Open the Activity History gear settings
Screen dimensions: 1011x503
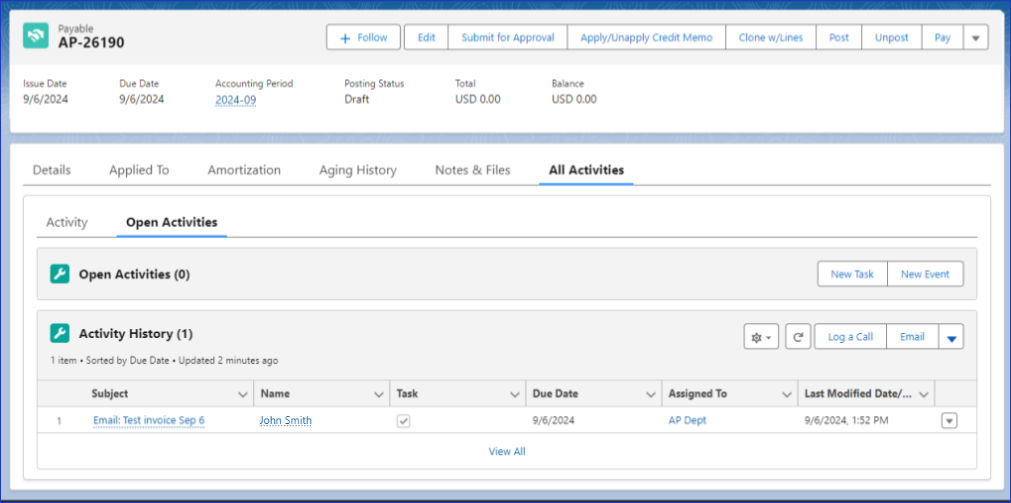(x=761, y=337)
